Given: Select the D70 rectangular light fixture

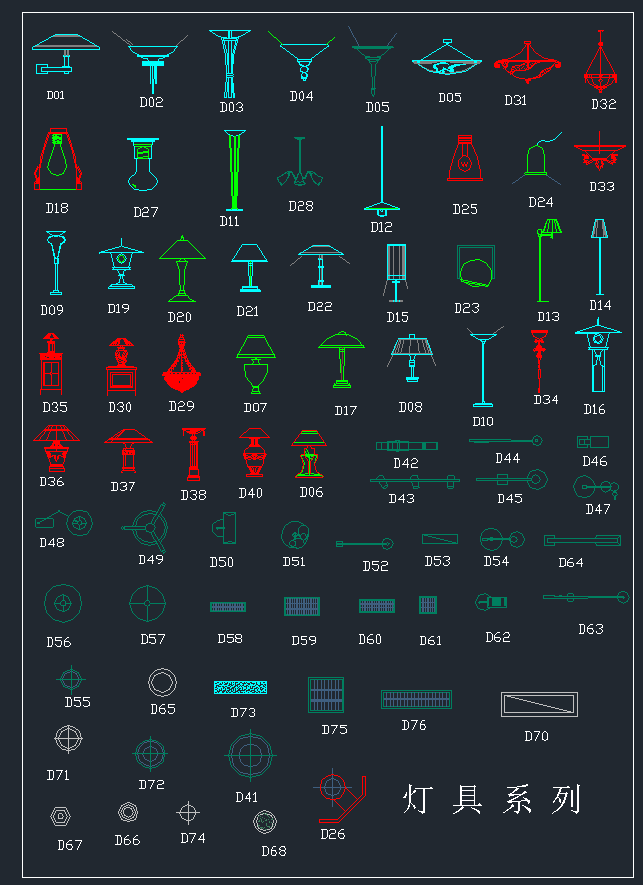Looking at the screenshot, I should tap(538, 704).
